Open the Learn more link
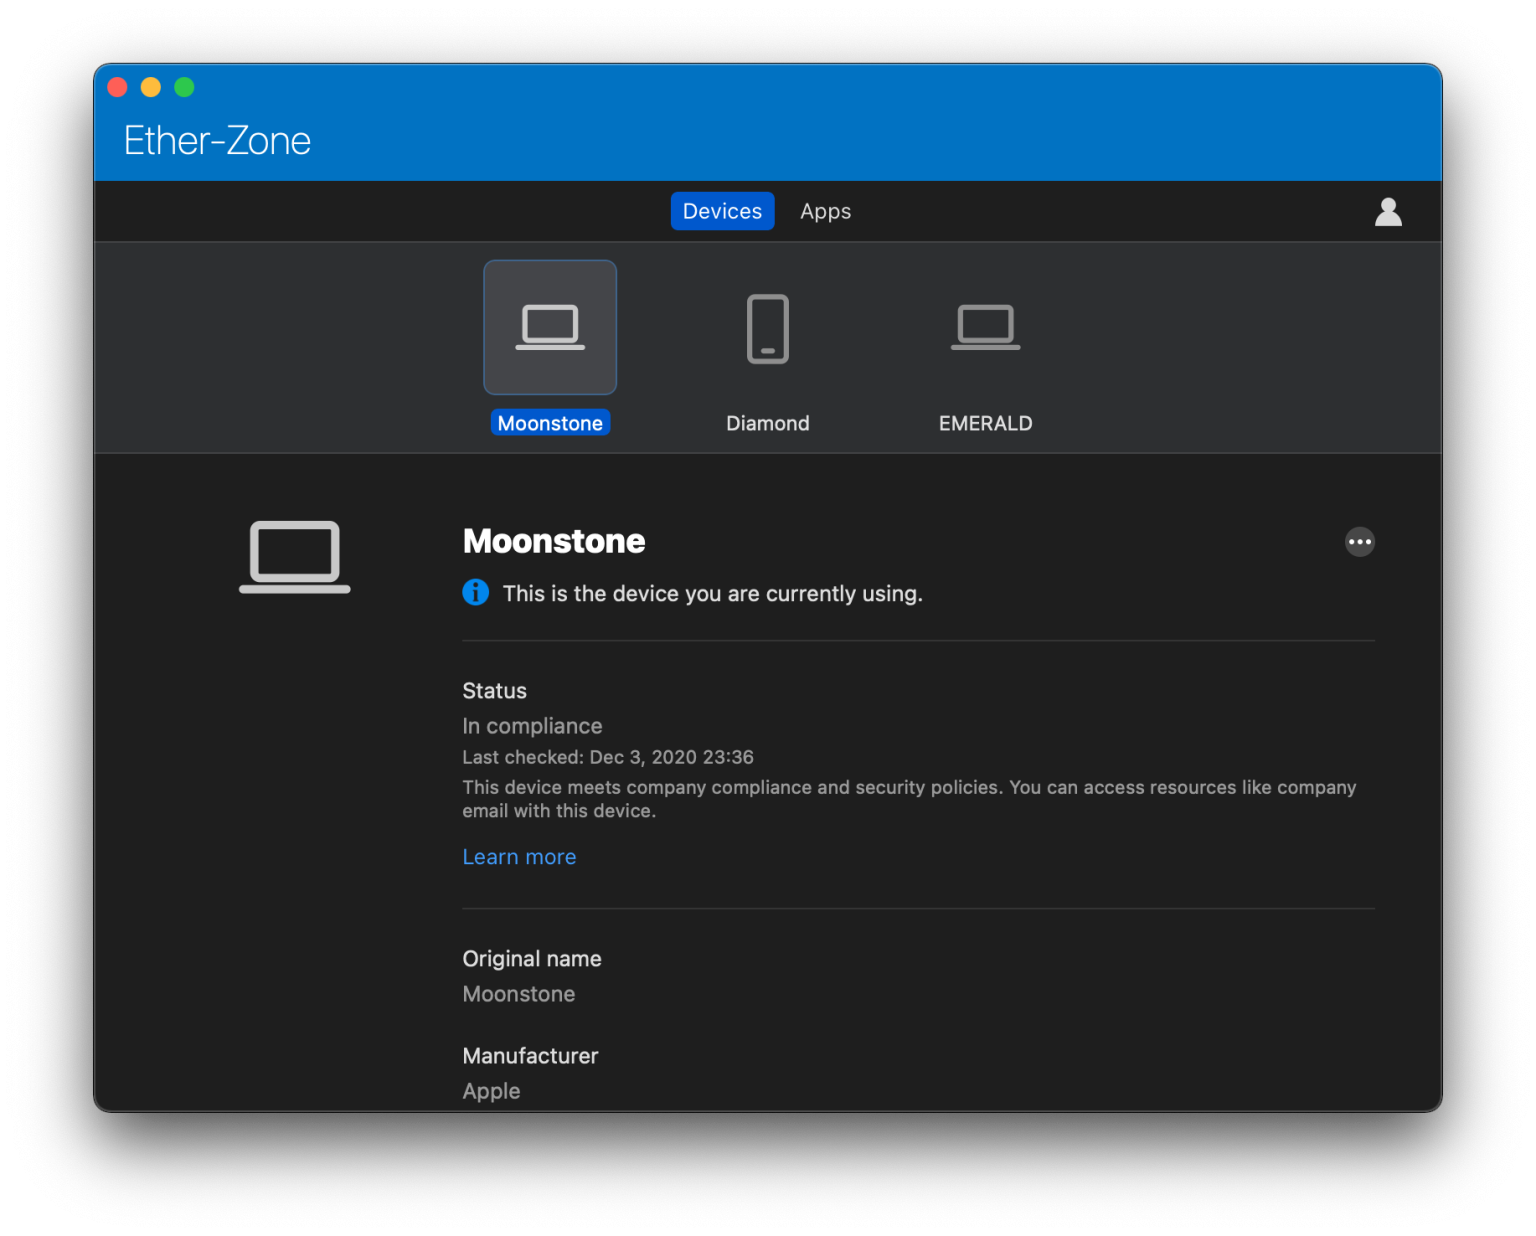Image resolution: width=1536 pixels, height=1236 pixels. pos(519,856)
